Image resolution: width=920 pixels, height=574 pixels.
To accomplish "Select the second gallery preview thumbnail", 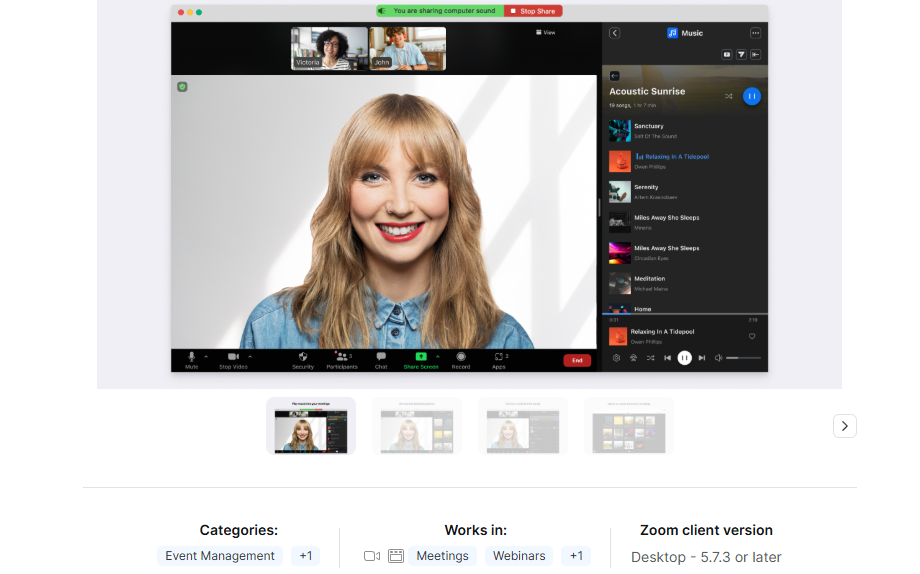I will pyautogui.click(x=417, y=426).
